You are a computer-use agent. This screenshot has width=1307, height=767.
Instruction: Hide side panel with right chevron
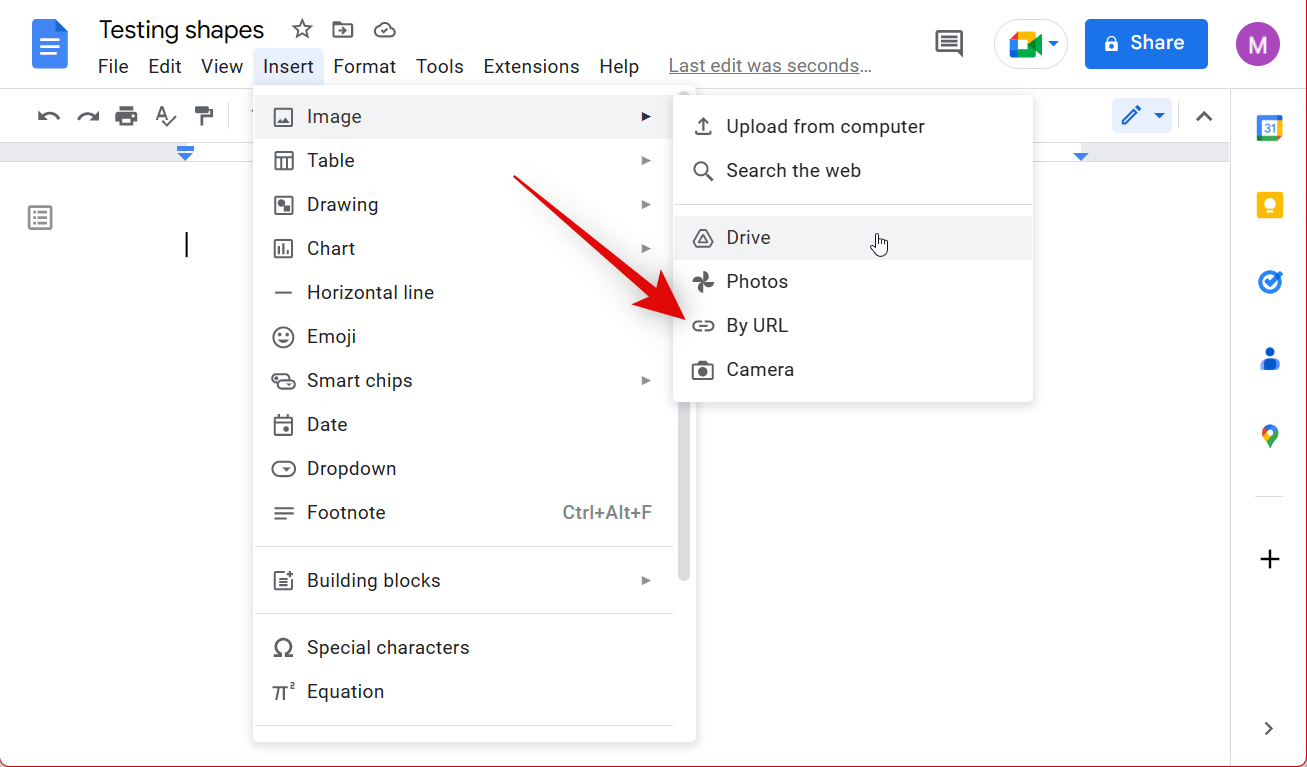(x=1268, y=729)
